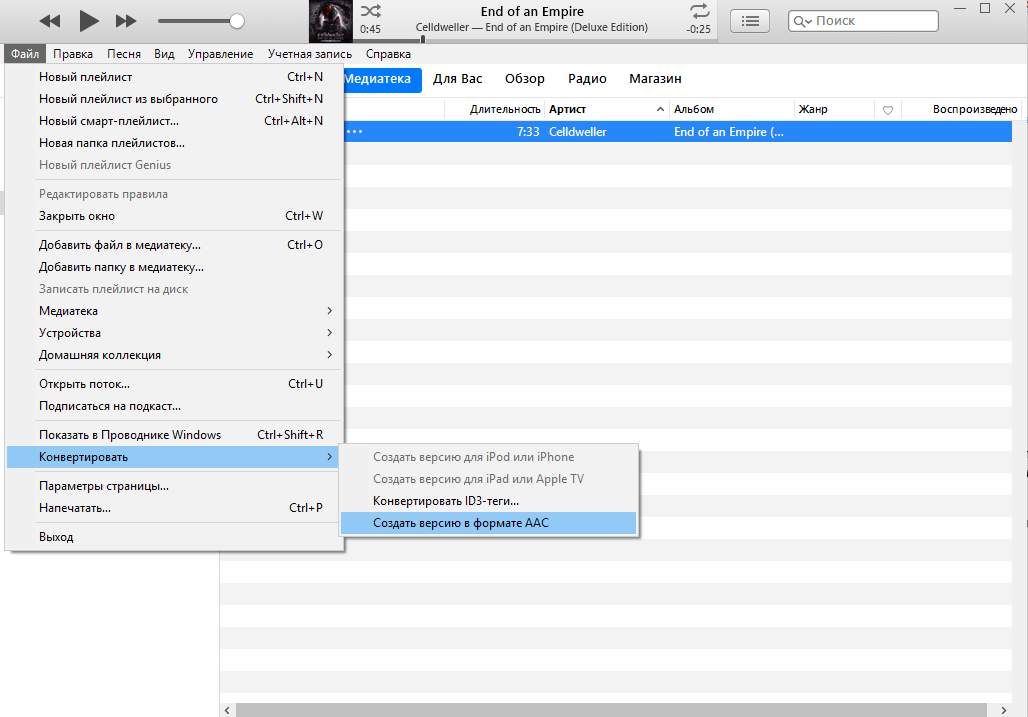Click the previous track rewind button

pyautogui.click(x=49, y=21)
